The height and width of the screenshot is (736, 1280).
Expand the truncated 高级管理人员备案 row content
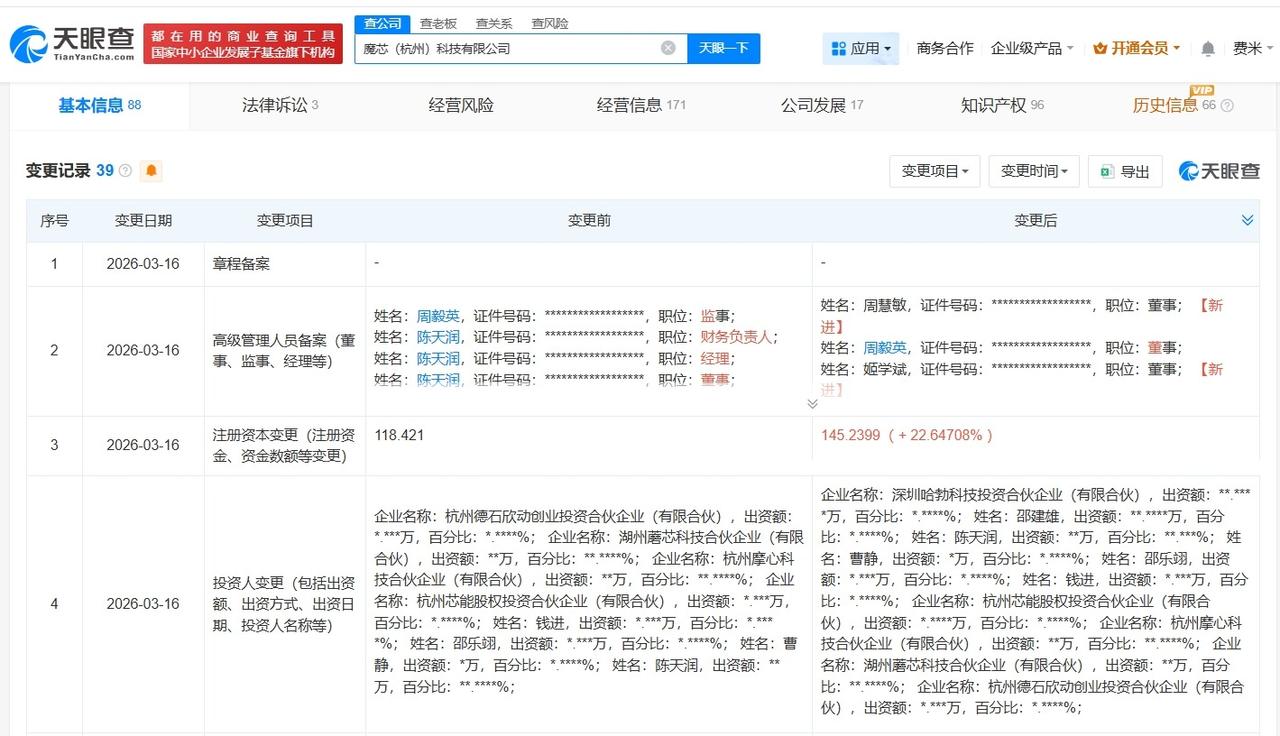[812, 402]
